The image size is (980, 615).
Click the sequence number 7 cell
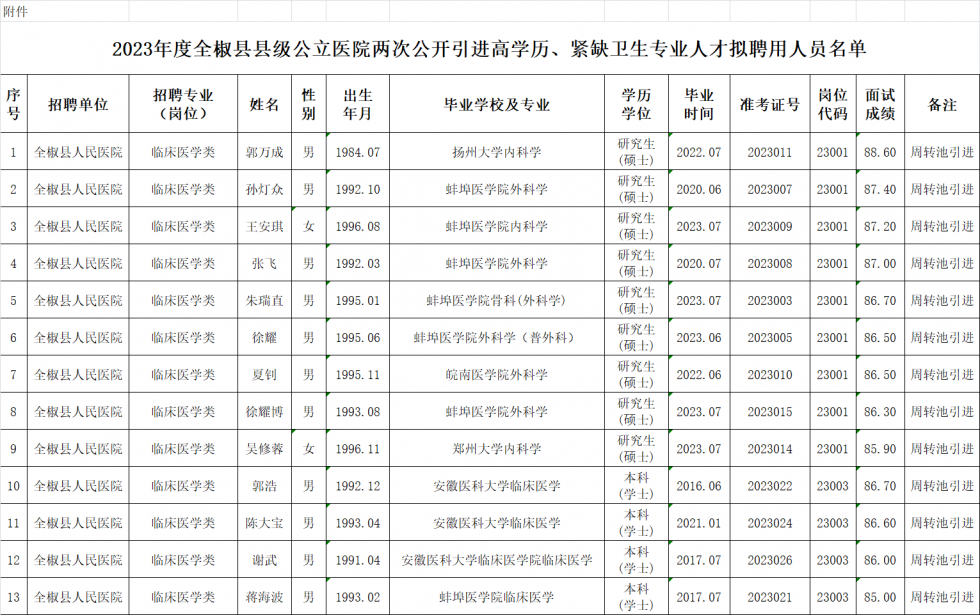(13, 374)
